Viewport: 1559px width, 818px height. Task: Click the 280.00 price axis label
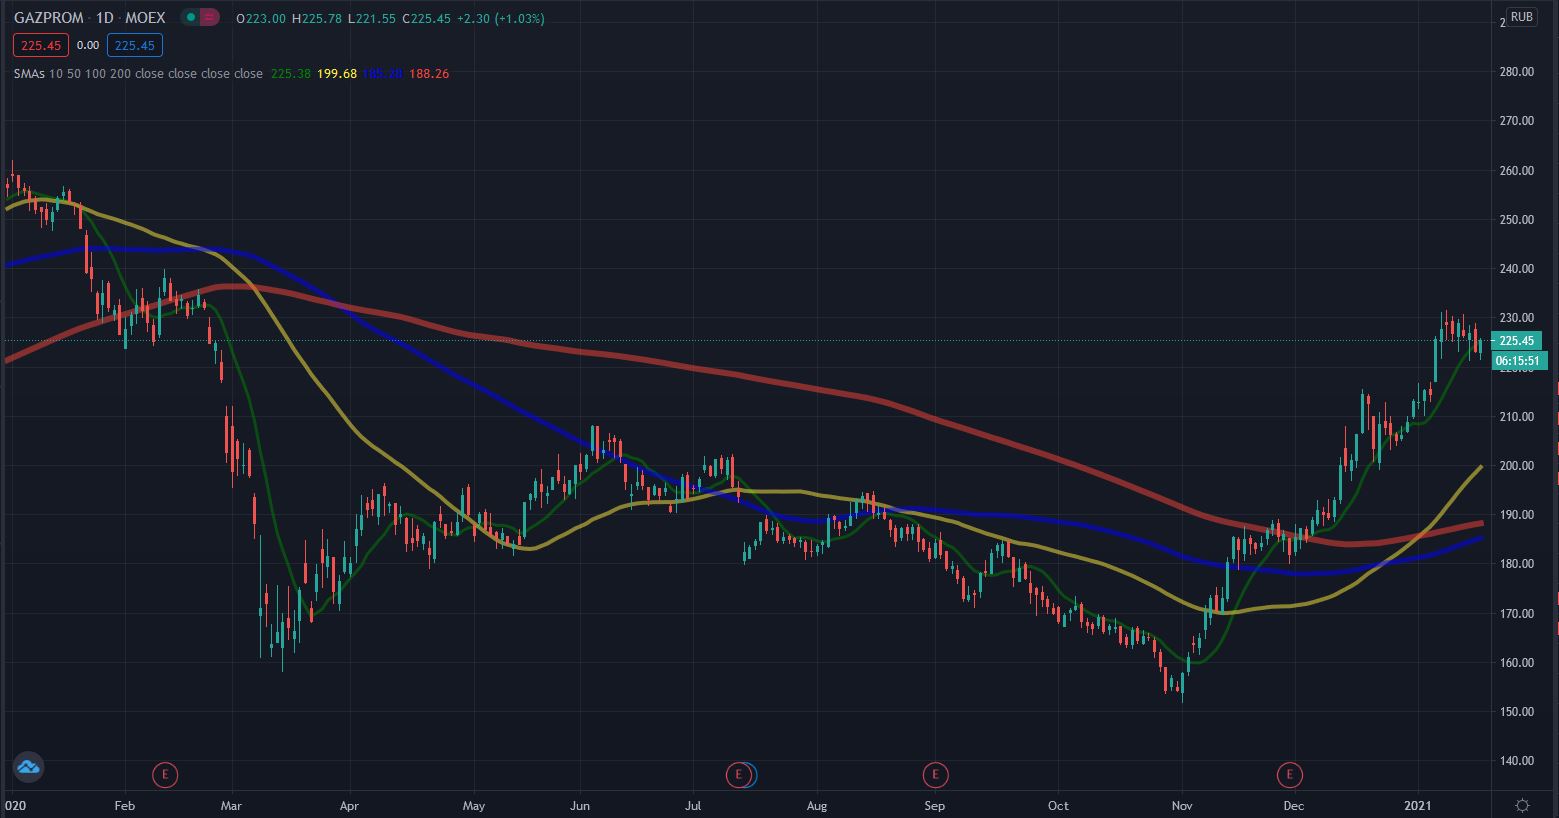(x=1516, y=72)
